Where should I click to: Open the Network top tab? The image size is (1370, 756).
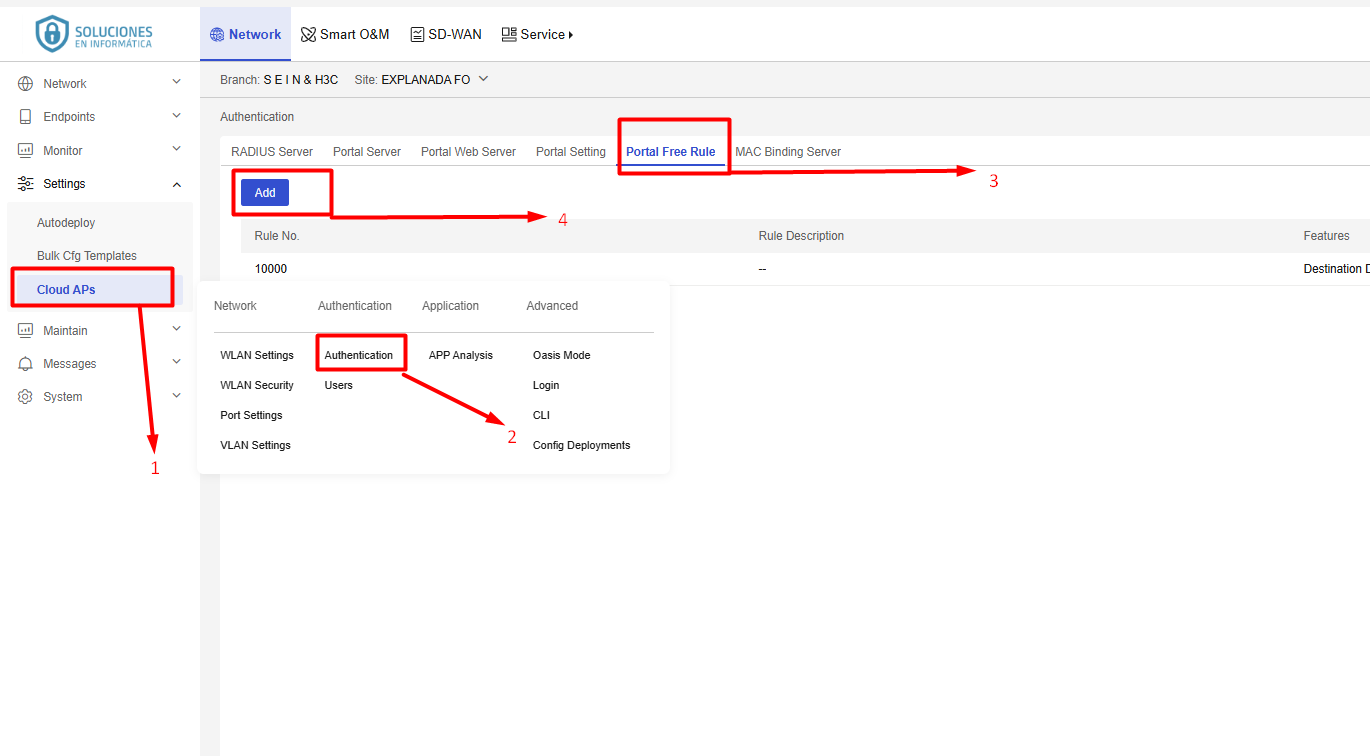(x=245, y=34)
